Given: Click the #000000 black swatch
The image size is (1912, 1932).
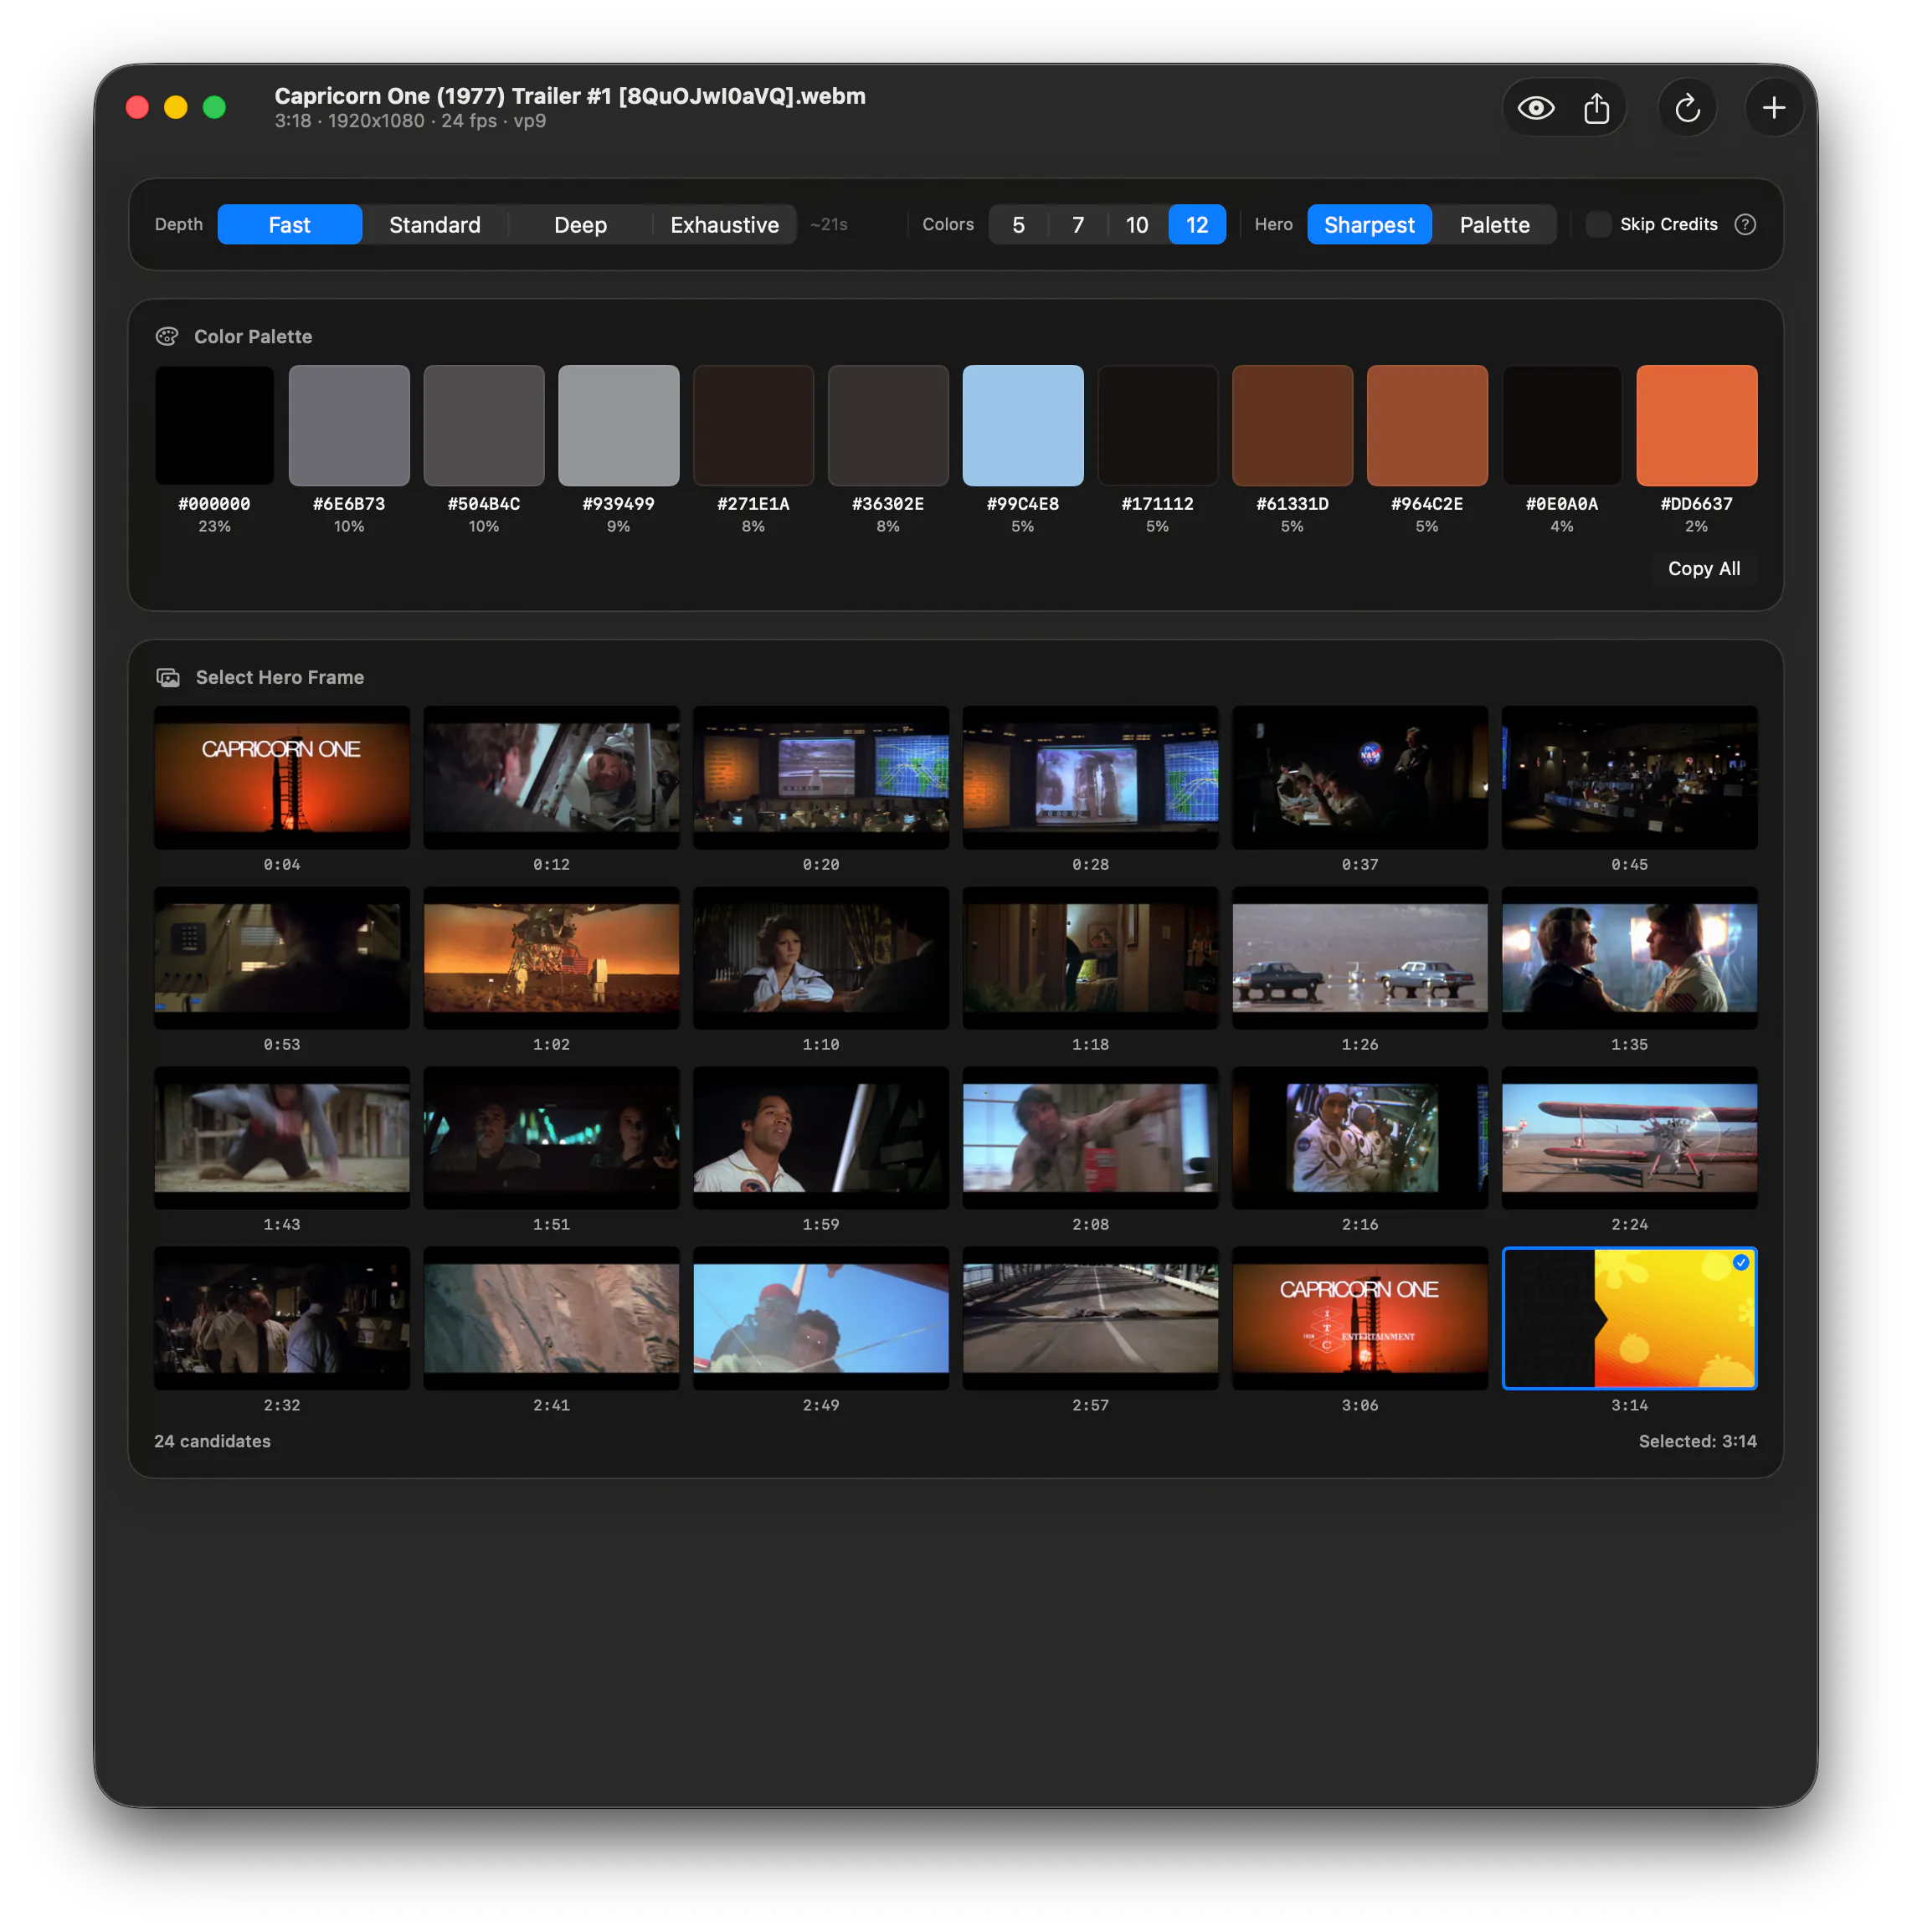Looking at the screenshot, I should coord(214,425).
